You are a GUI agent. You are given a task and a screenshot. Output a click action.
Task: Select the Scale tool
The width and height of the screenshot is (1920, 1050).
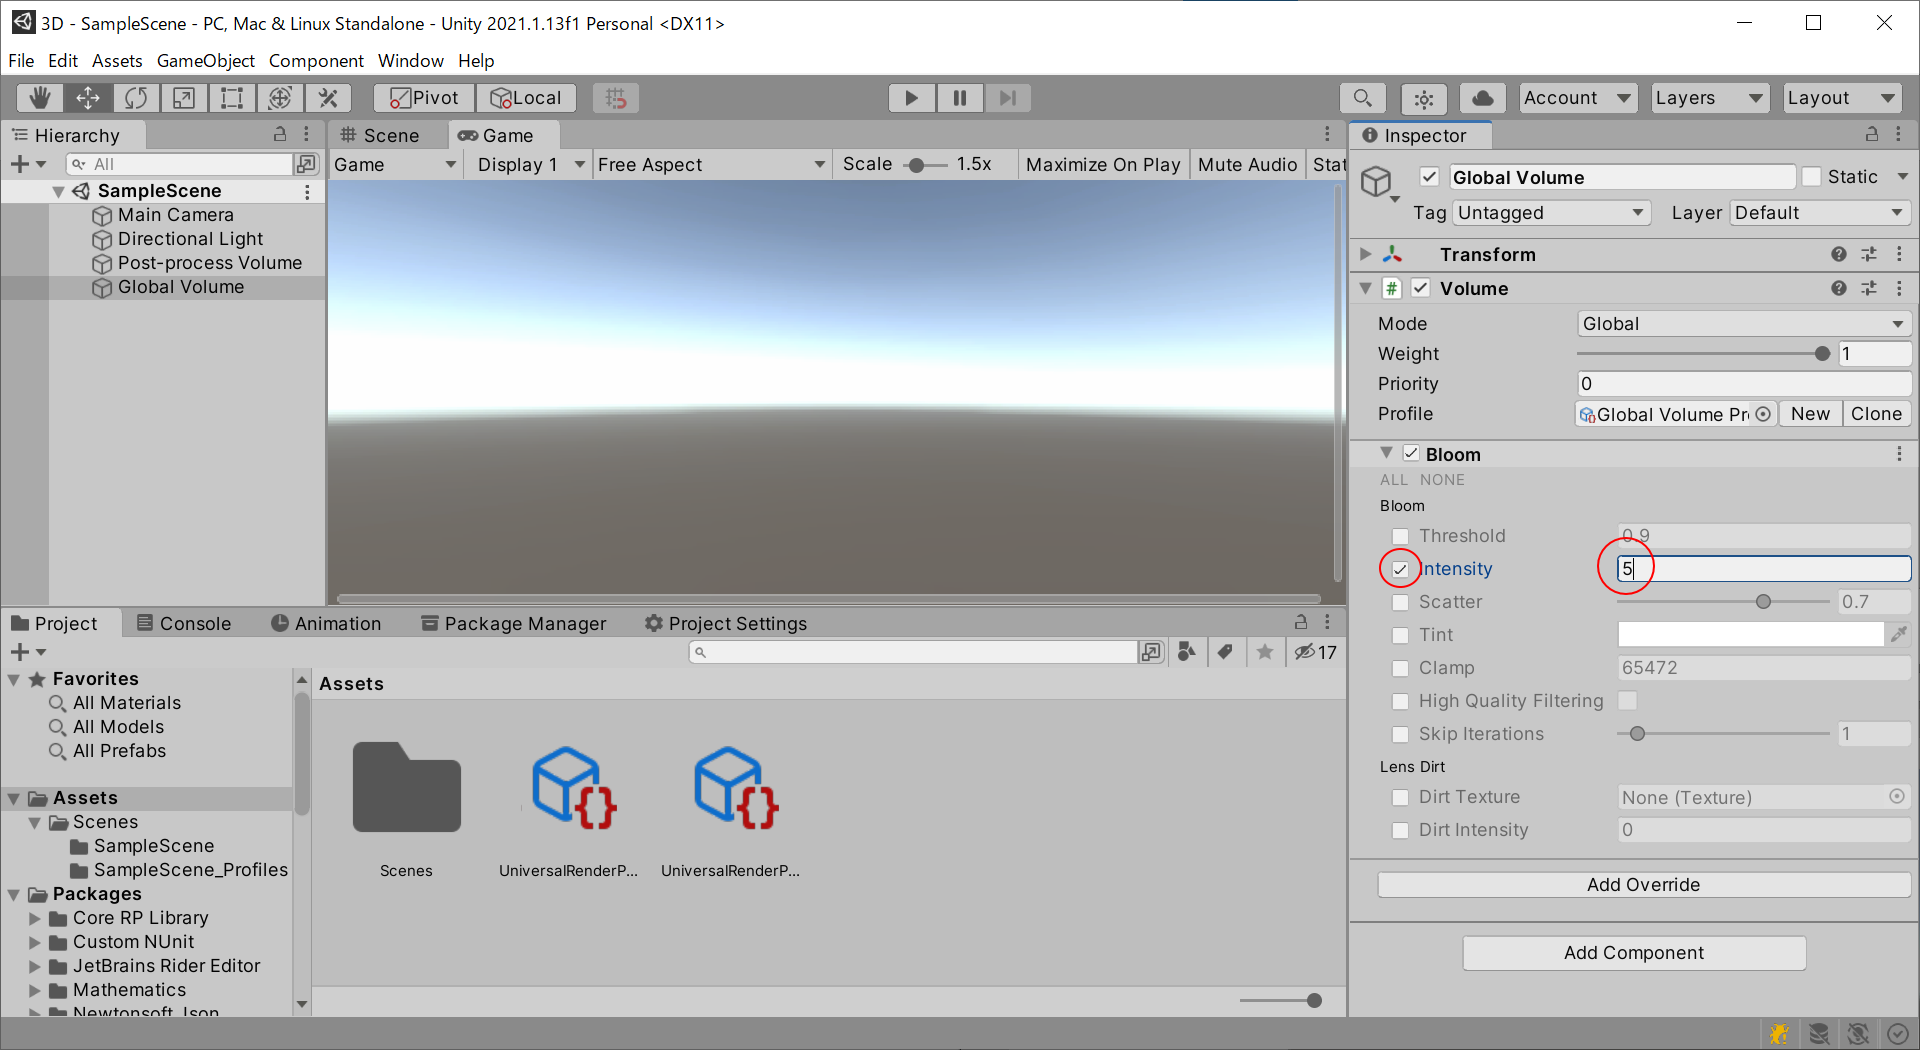coord(184,98)
